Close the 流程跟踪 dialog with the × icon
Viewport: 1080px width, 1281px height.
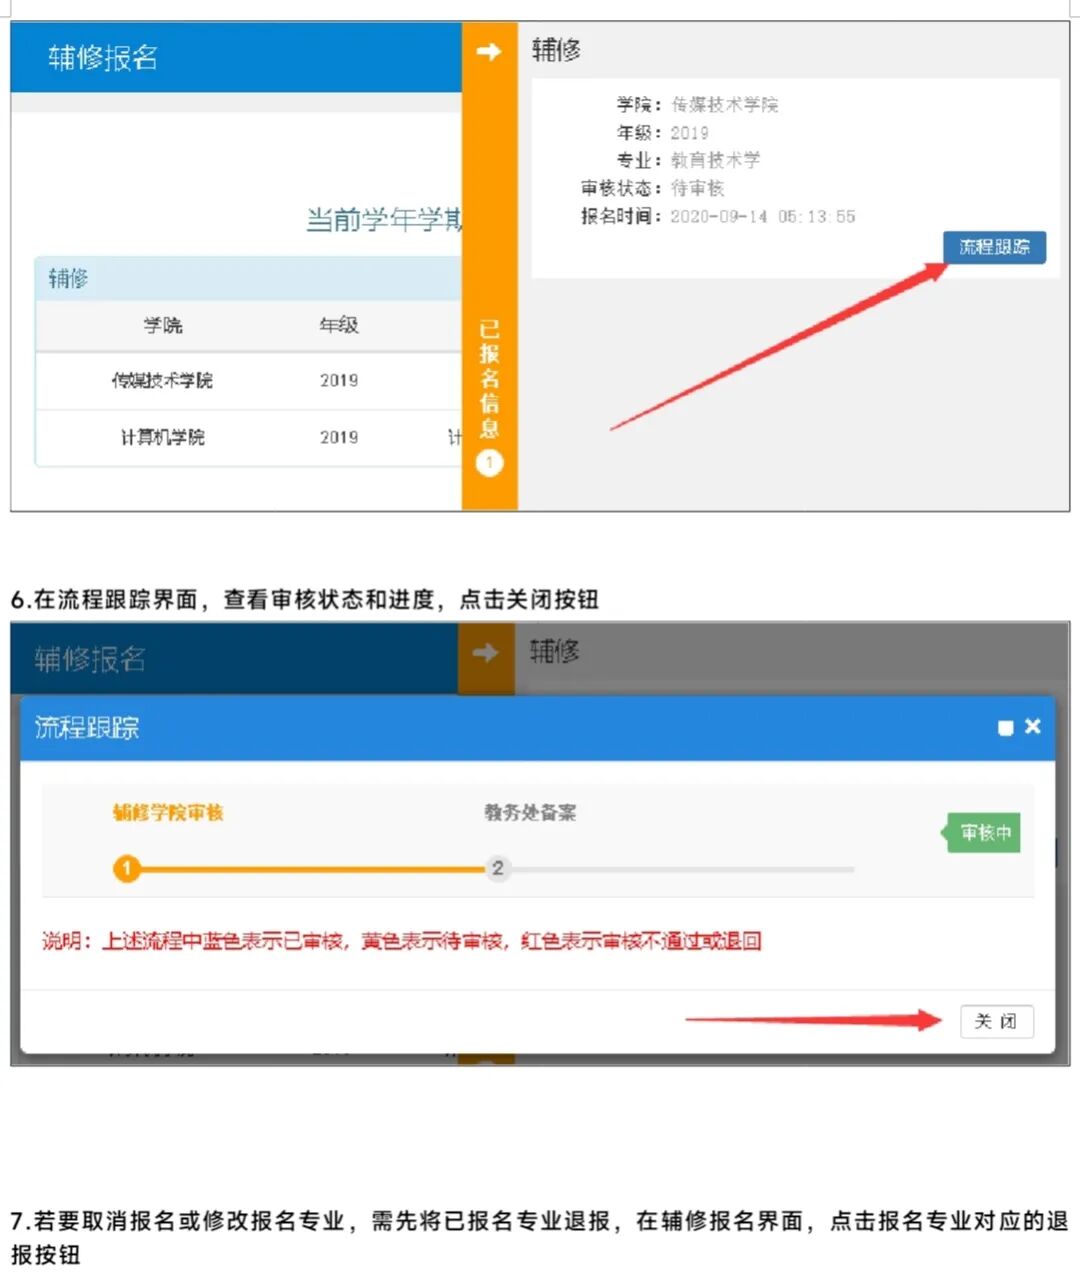[x=1033, y=727]
